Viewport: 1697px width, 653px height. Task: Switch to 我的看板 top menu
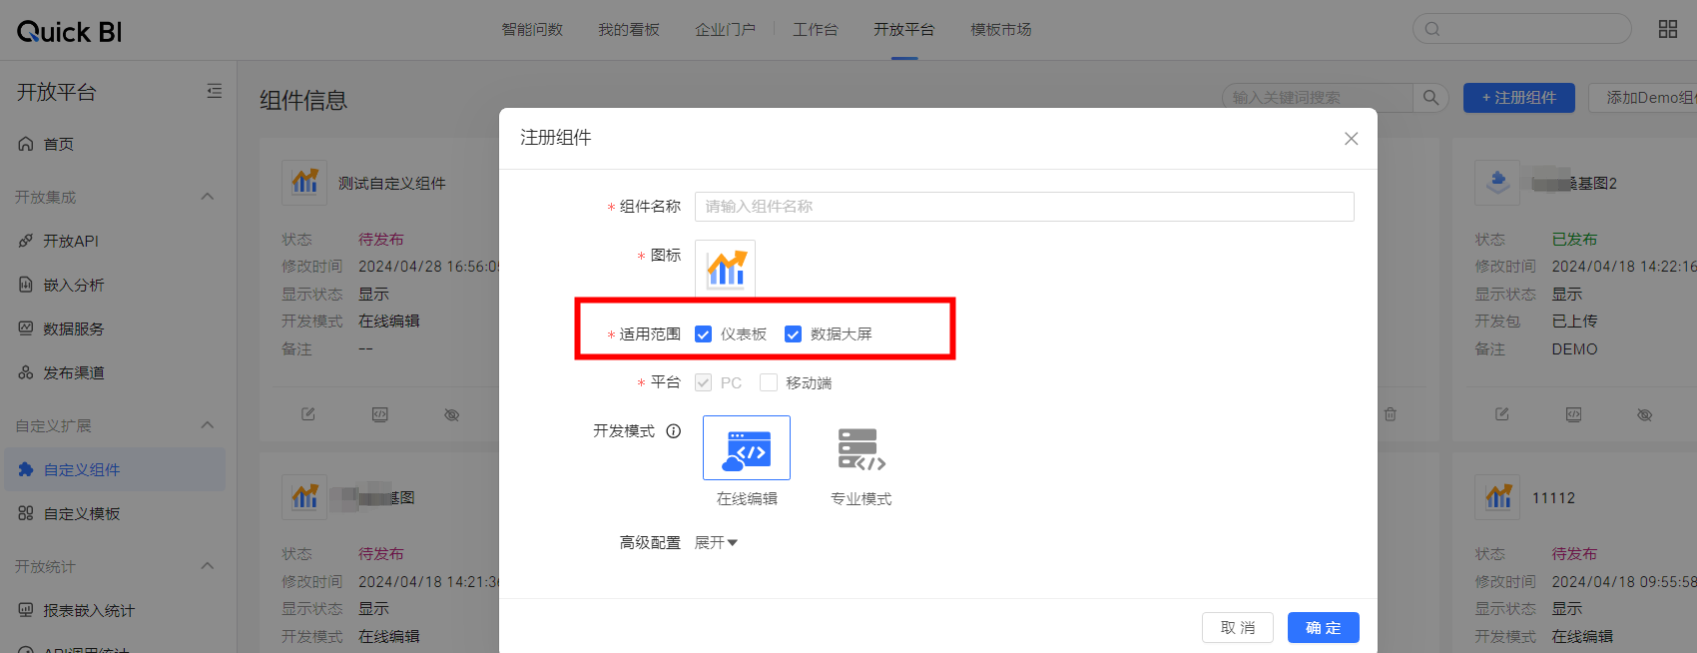click(629, 30)
